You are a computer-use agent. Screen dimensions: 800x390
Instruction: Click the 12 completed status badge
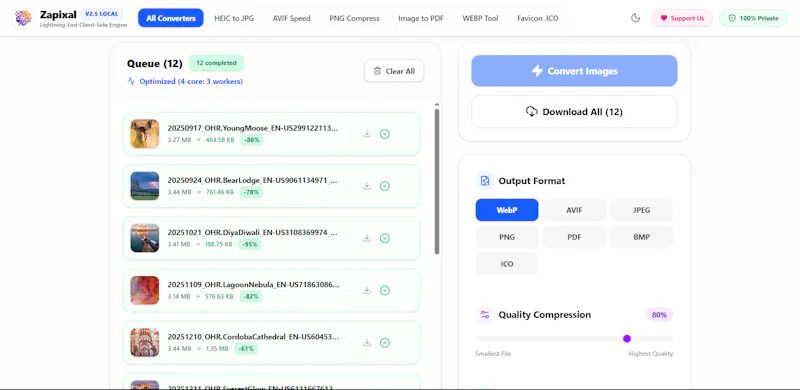tap(216, 63)
